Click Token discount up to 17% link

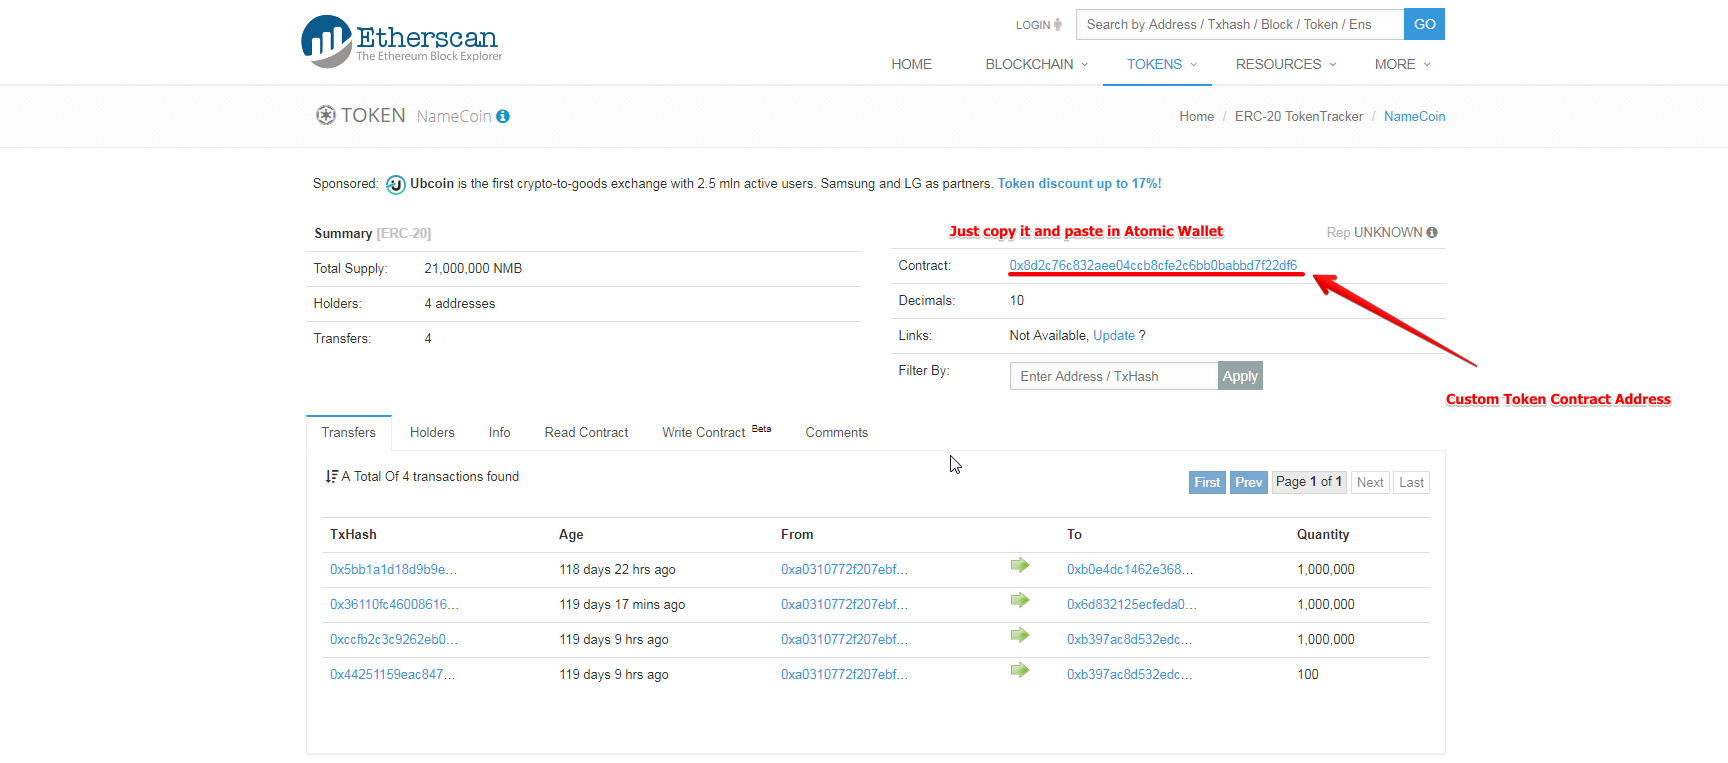tap(1079, 184)
